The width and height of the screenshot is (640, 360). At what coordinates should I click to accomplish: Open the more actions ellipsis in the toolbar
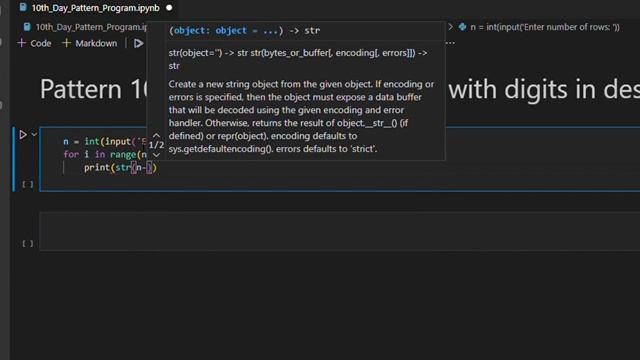[x=450, y=43]
